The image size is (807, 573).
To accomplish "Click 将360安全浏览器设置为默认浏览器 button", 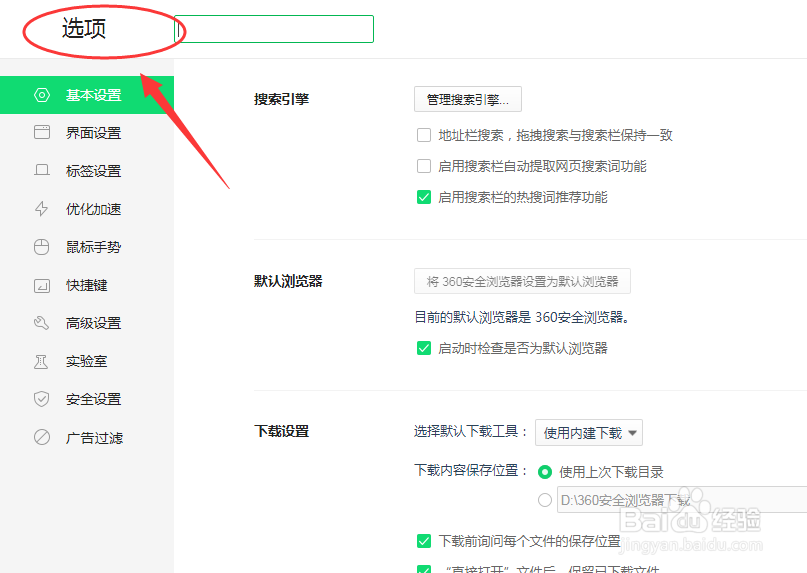I will coord(522,282).
